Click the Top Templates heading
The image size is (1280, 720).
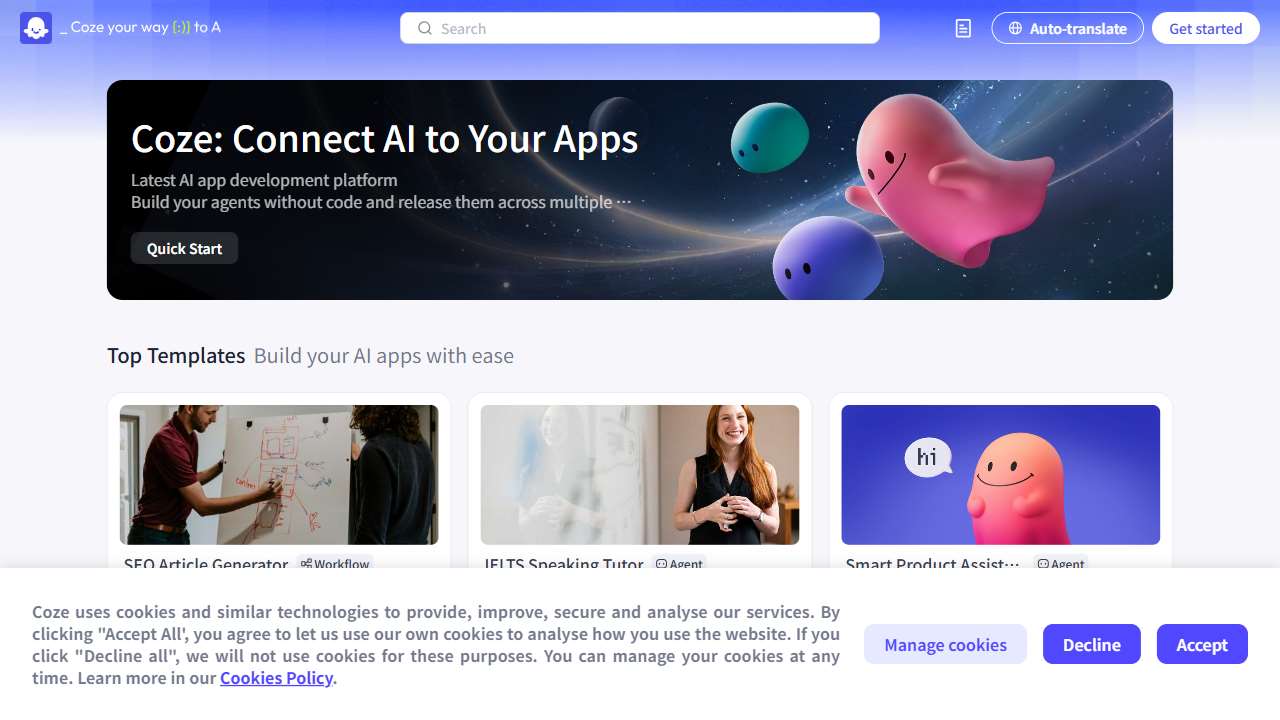tap(176, 356)
